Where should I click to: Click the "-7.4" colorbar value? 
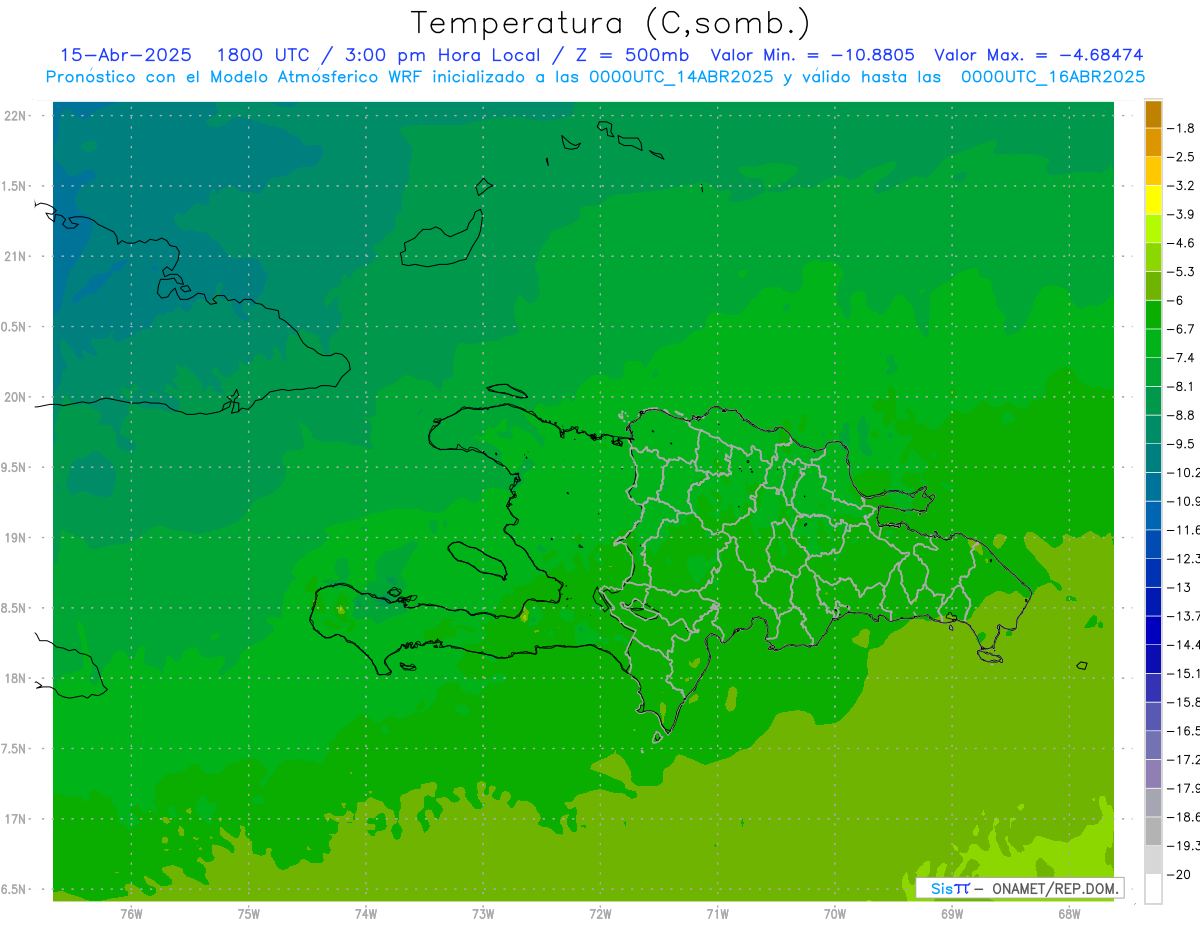1181,357
